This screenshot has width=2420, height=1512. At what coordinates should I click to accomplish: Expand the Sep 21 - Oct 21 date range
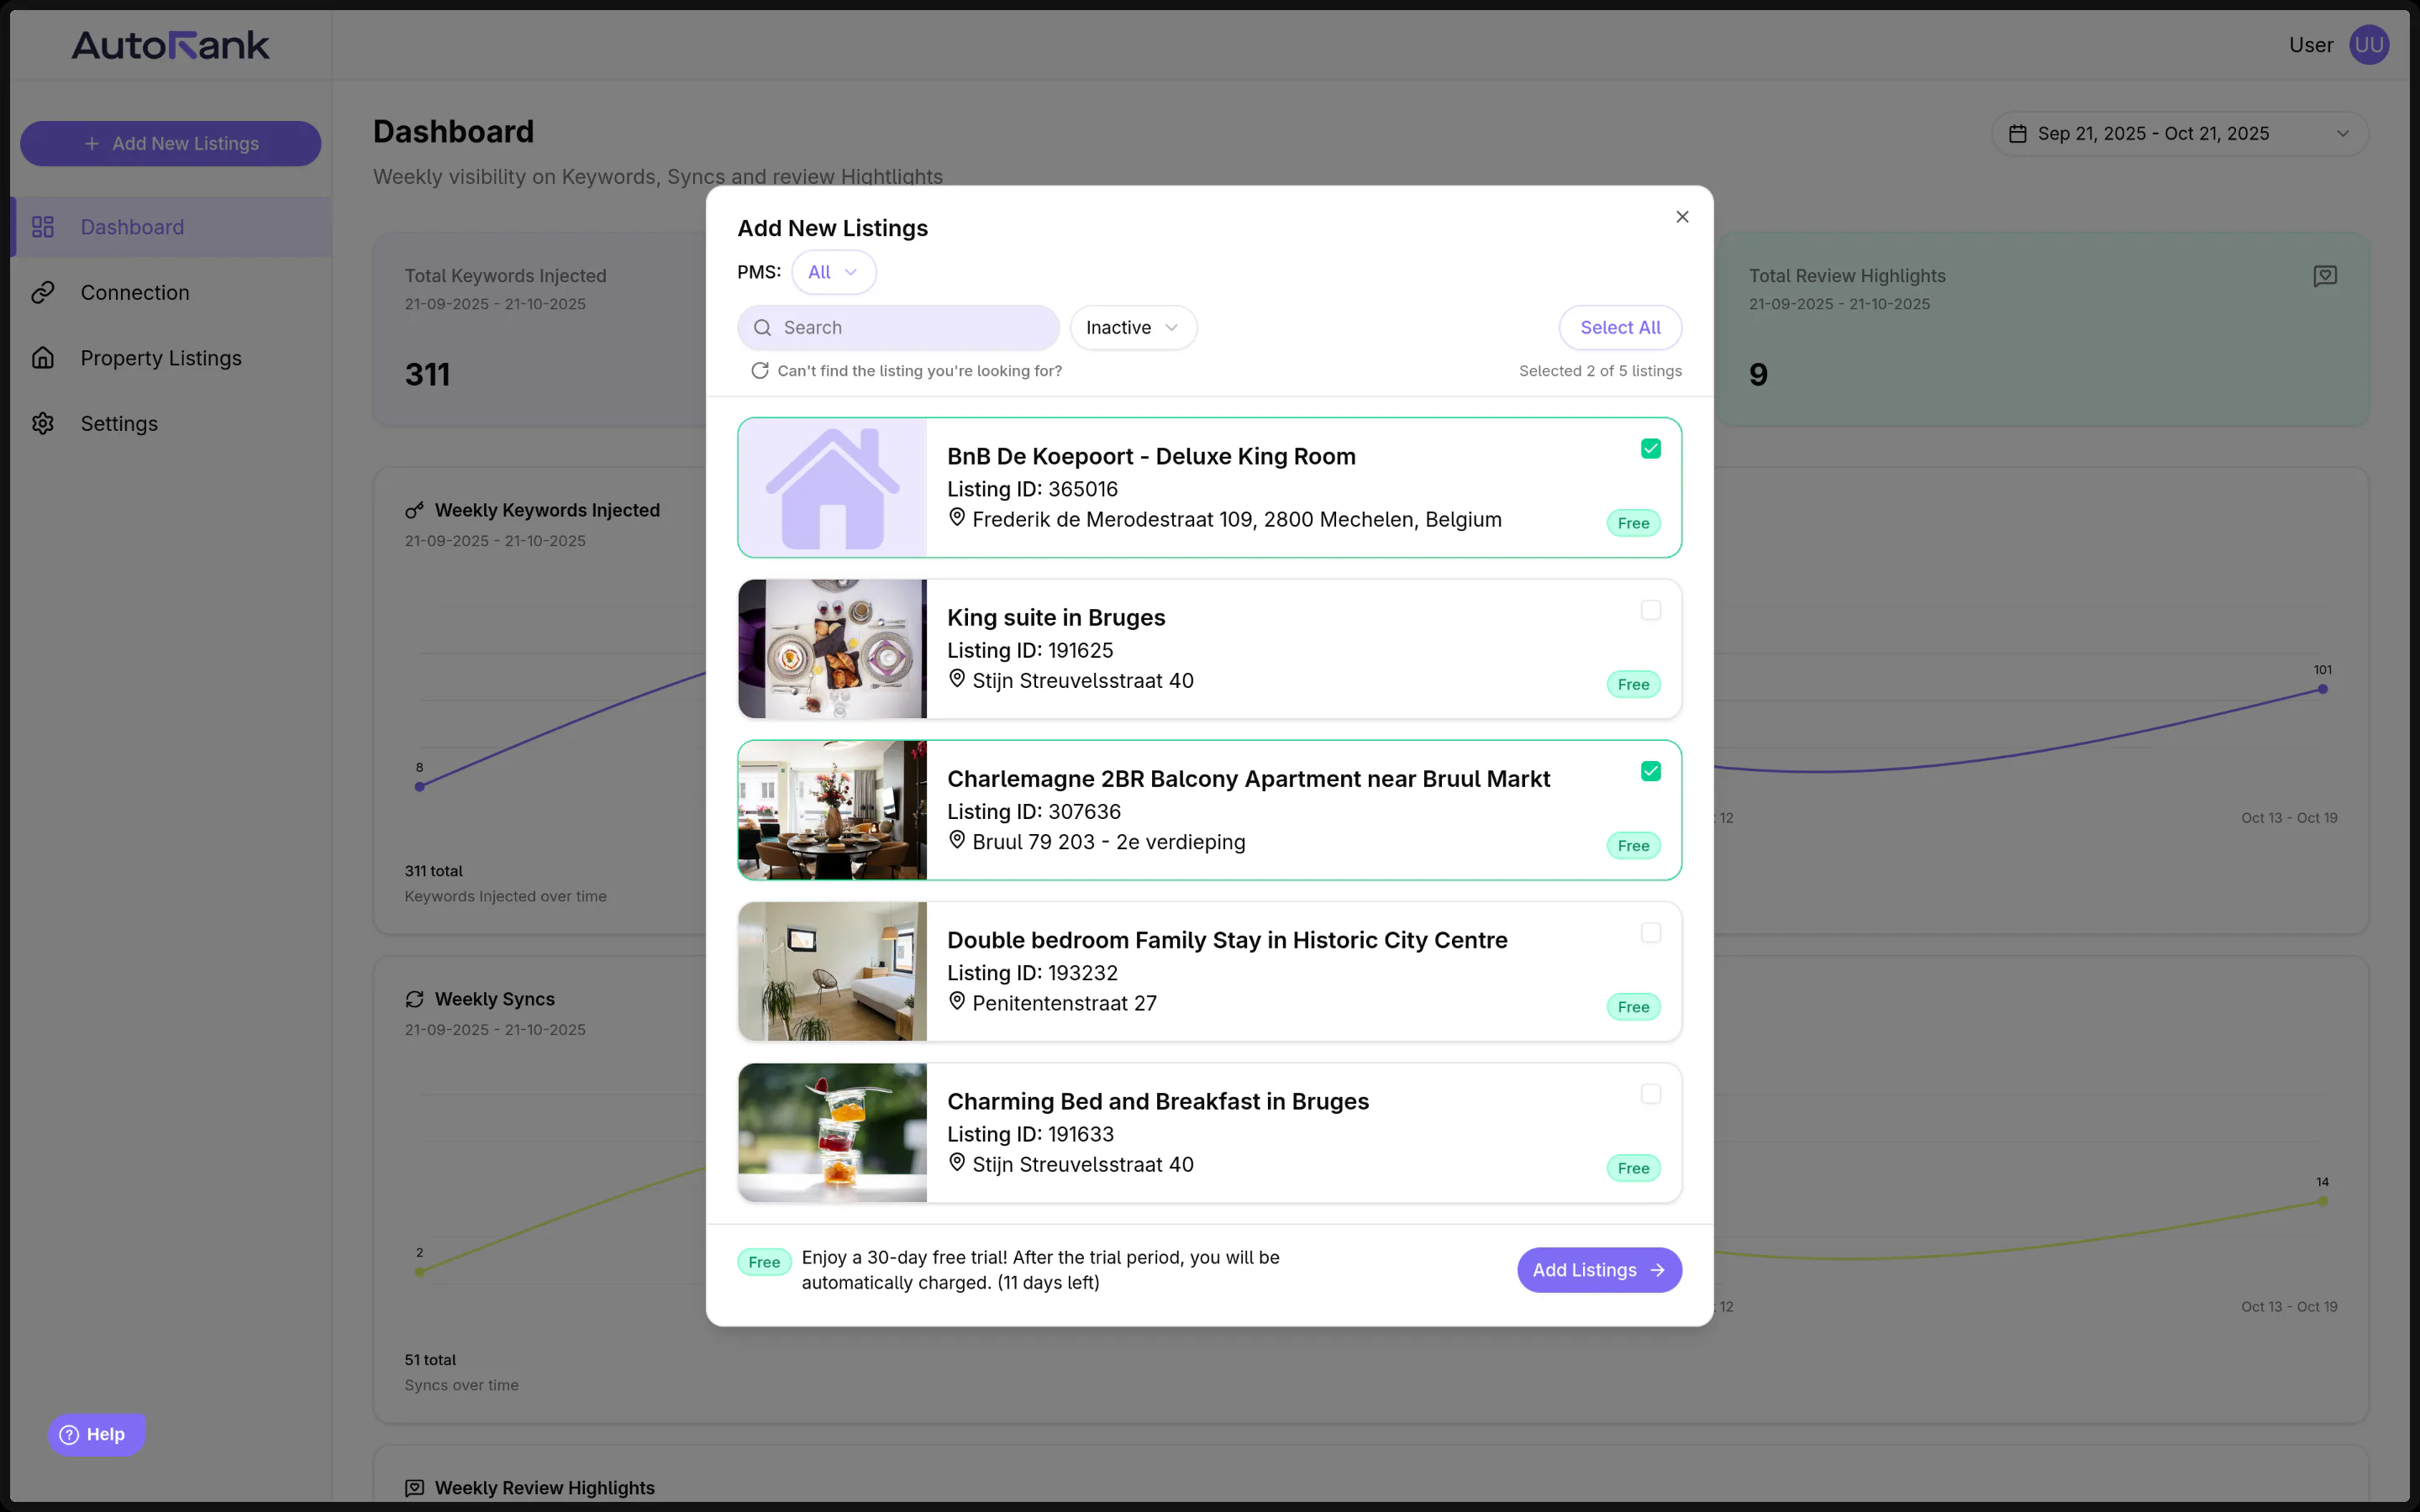pos(2179,134)
